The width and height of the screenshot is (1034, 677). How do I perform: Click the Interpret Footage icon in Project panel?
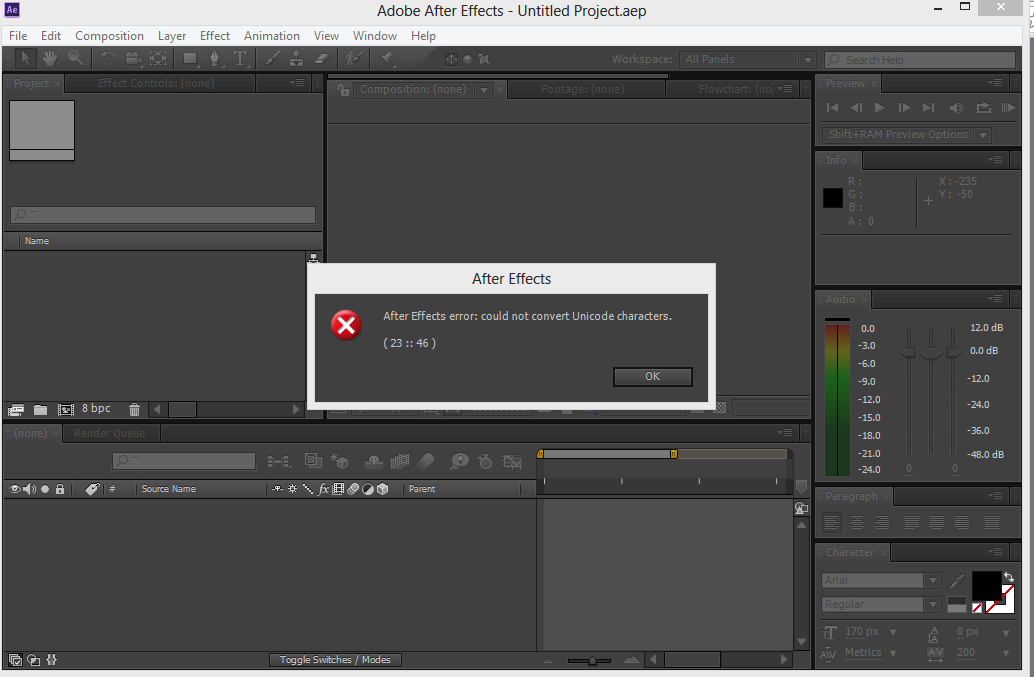(x=16, y=410)
